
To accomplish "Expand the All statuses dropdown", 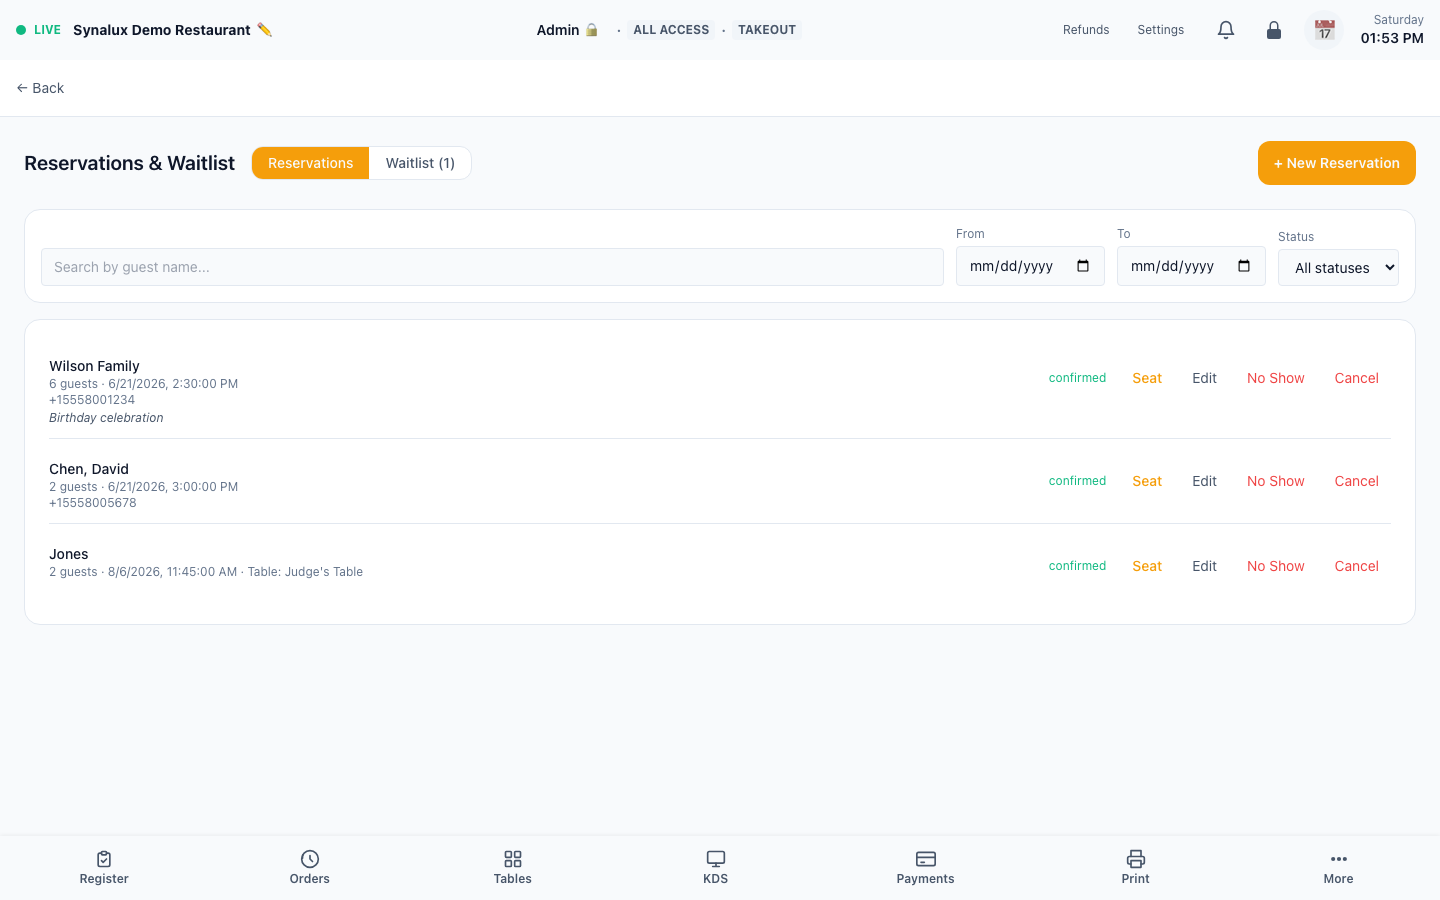I will (x=1338, y=268).
